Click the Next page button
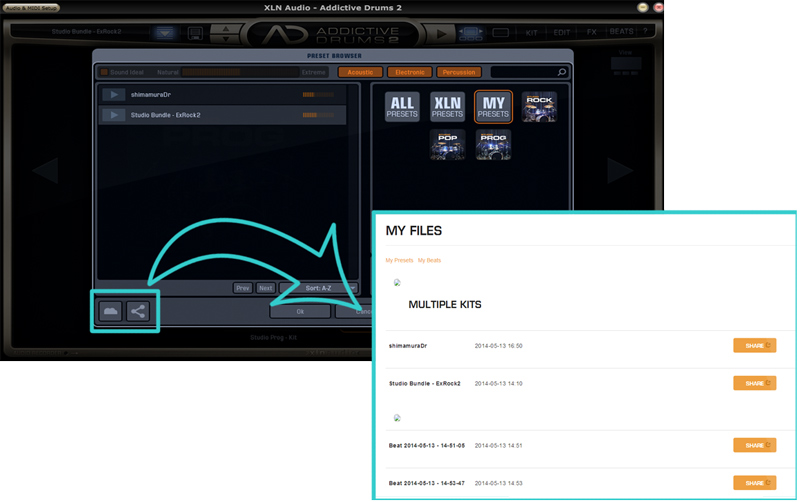Screen dimensions: 800x502 point(266,288)
